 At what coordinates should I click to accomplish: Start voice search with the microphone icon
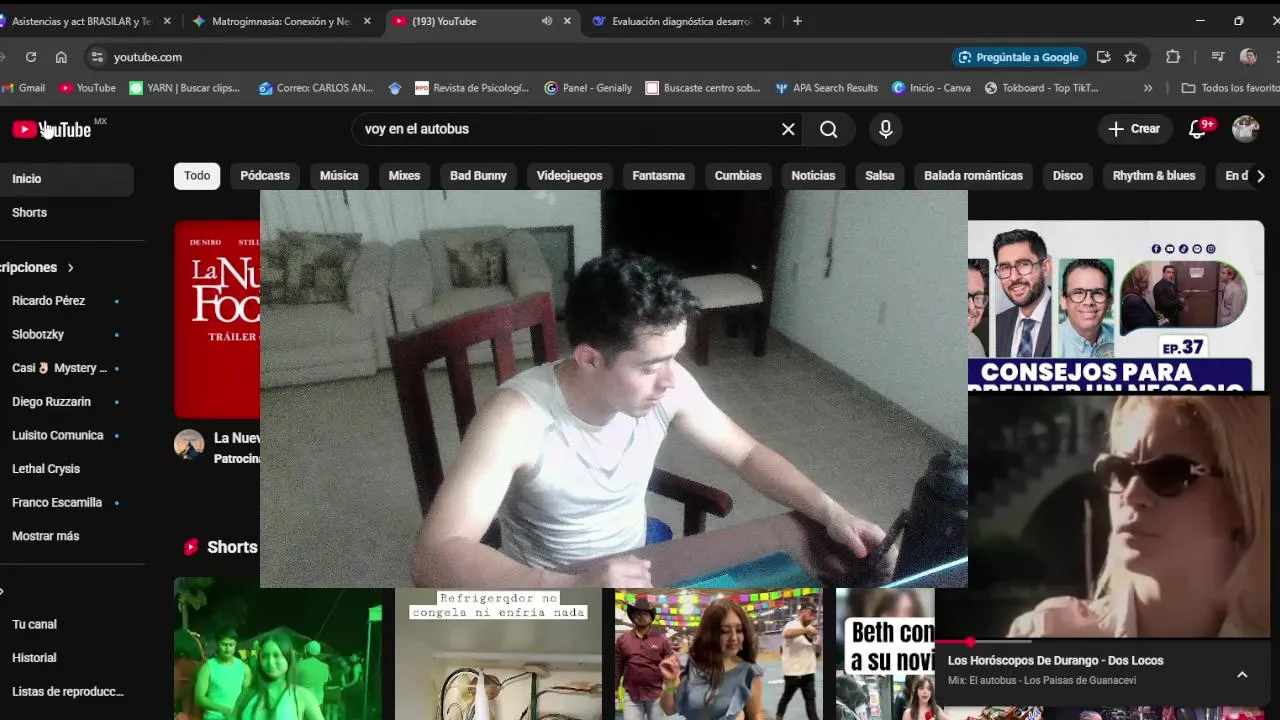point(885,129)
